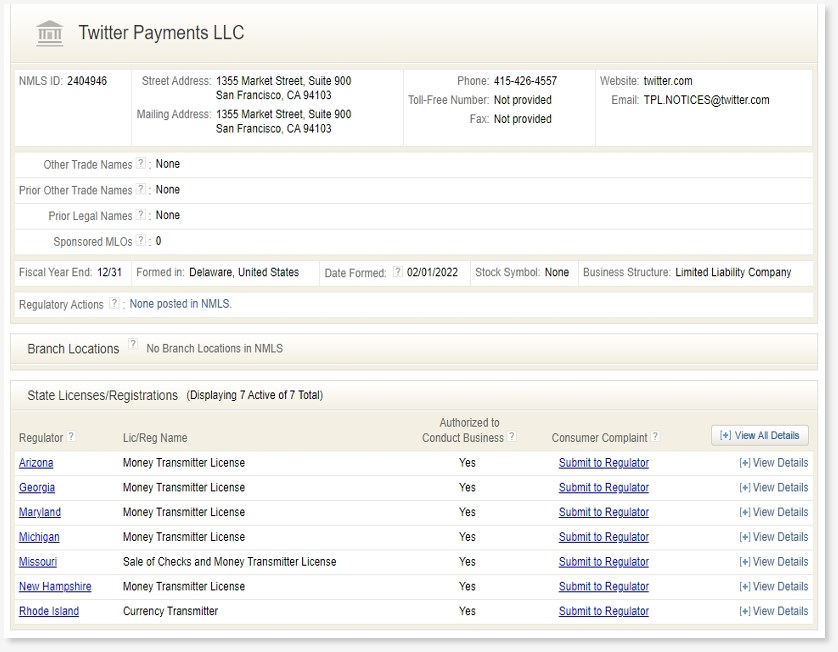Click help icon beside Regulator column header
This screenshot has height=652, width=838.
(71, 437)
